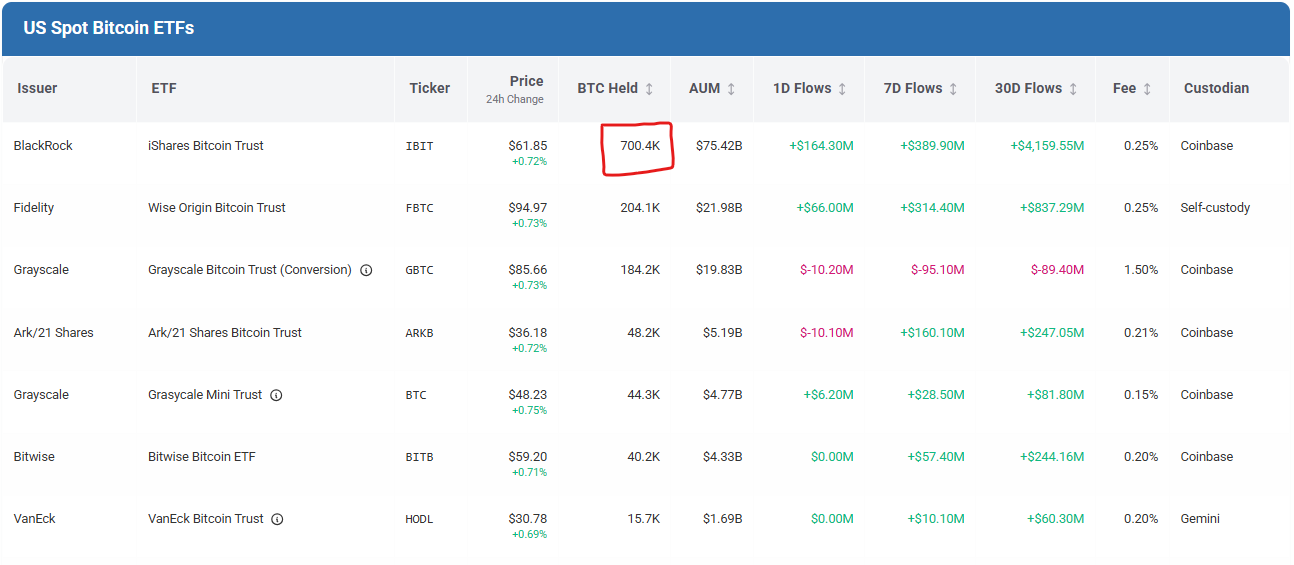Select the VanEck issuer cell
Image resolution: width=1294 pixels, height=565 pixels.
click(34, 519)
